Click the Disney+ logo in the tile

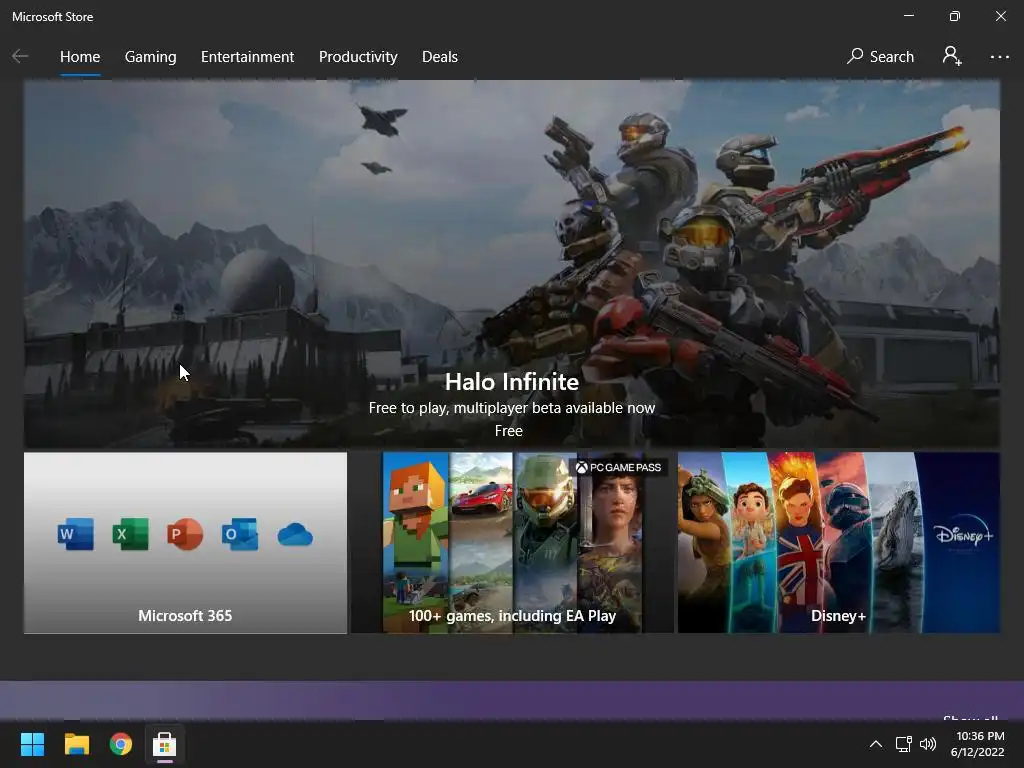[x=963, y=535]
